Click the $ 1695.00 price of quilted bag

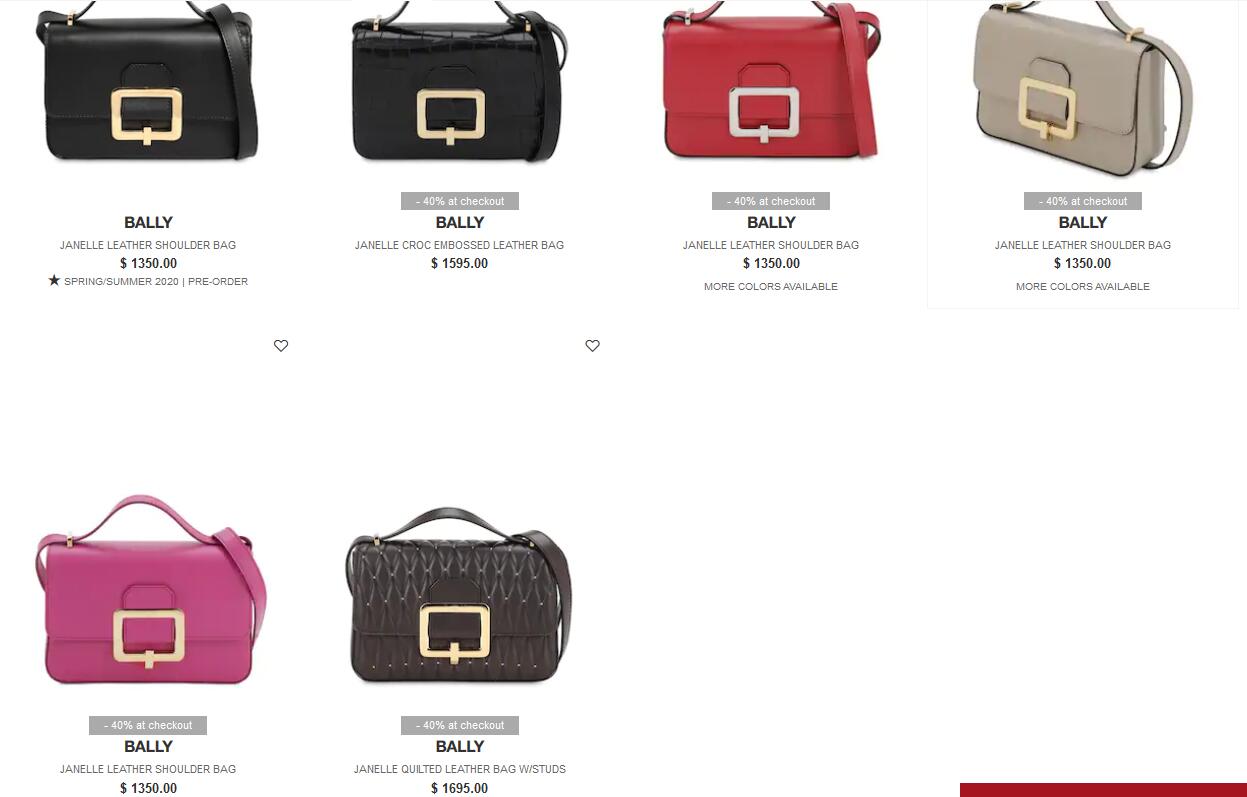click(460, 789)
